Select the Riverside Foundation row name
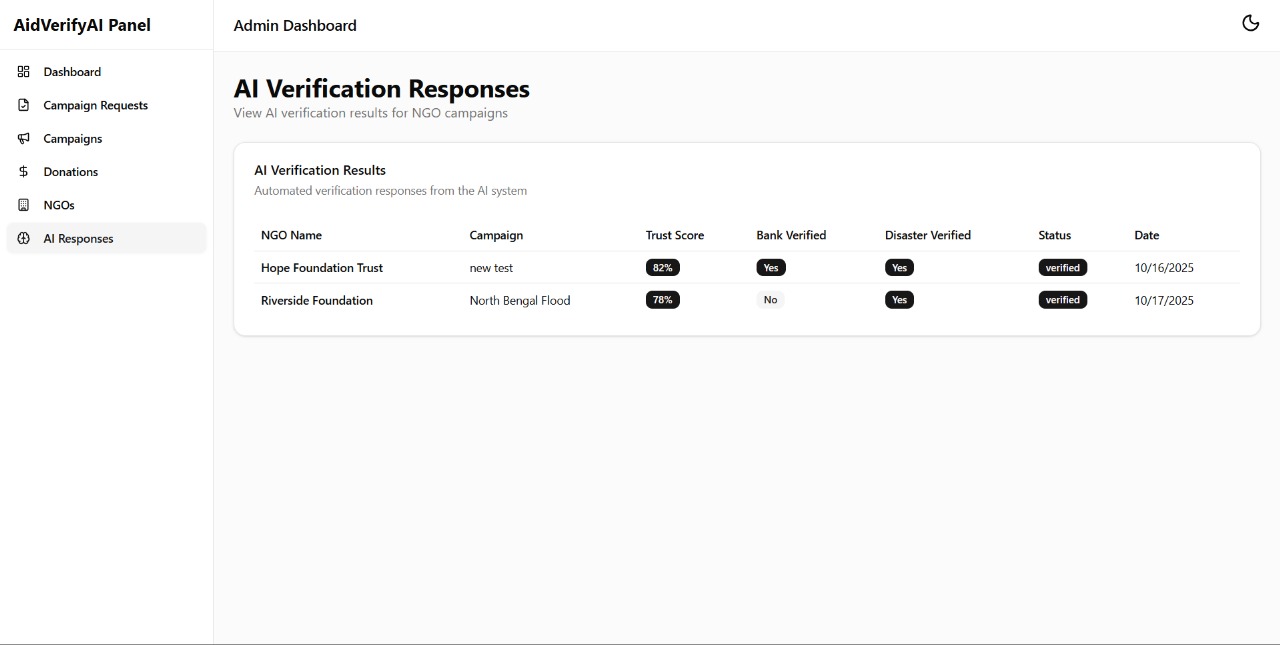 (x=317, y=300)
